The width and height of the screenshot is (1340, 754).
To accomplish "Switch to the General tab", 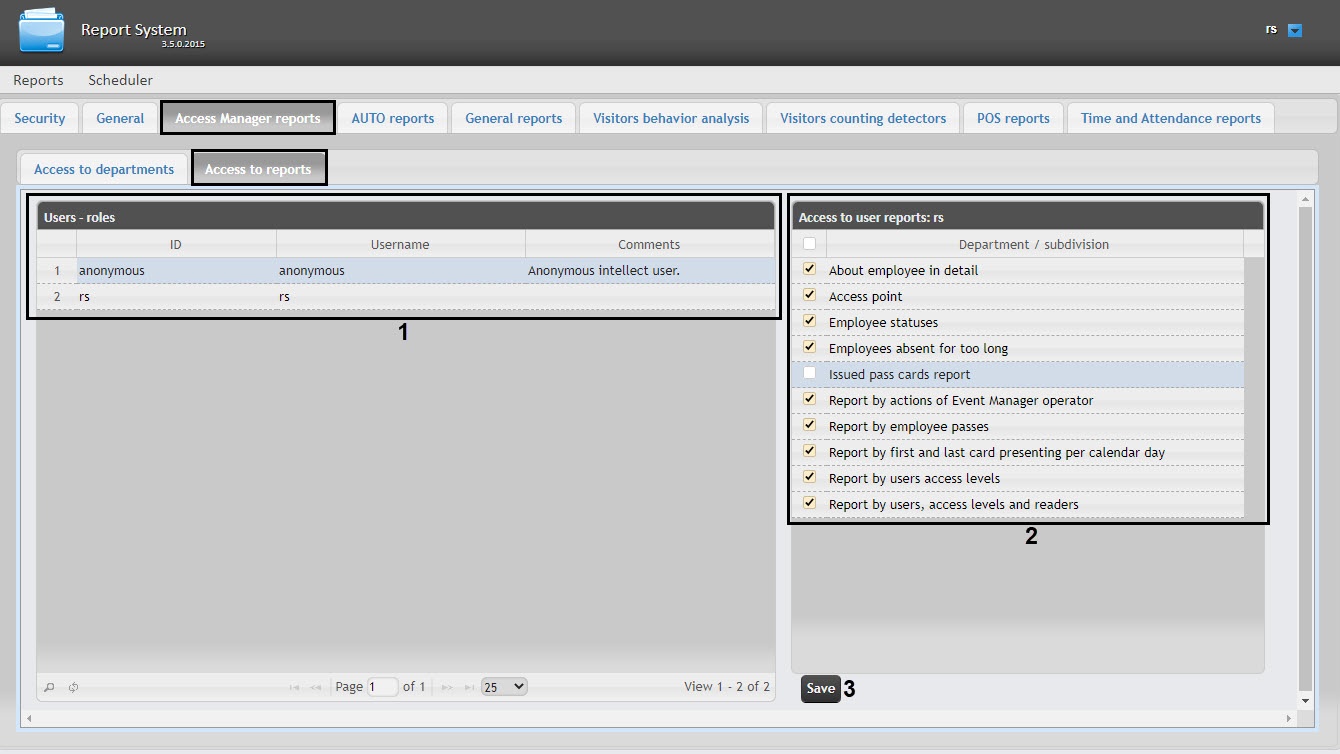I will tap(120, 118).
